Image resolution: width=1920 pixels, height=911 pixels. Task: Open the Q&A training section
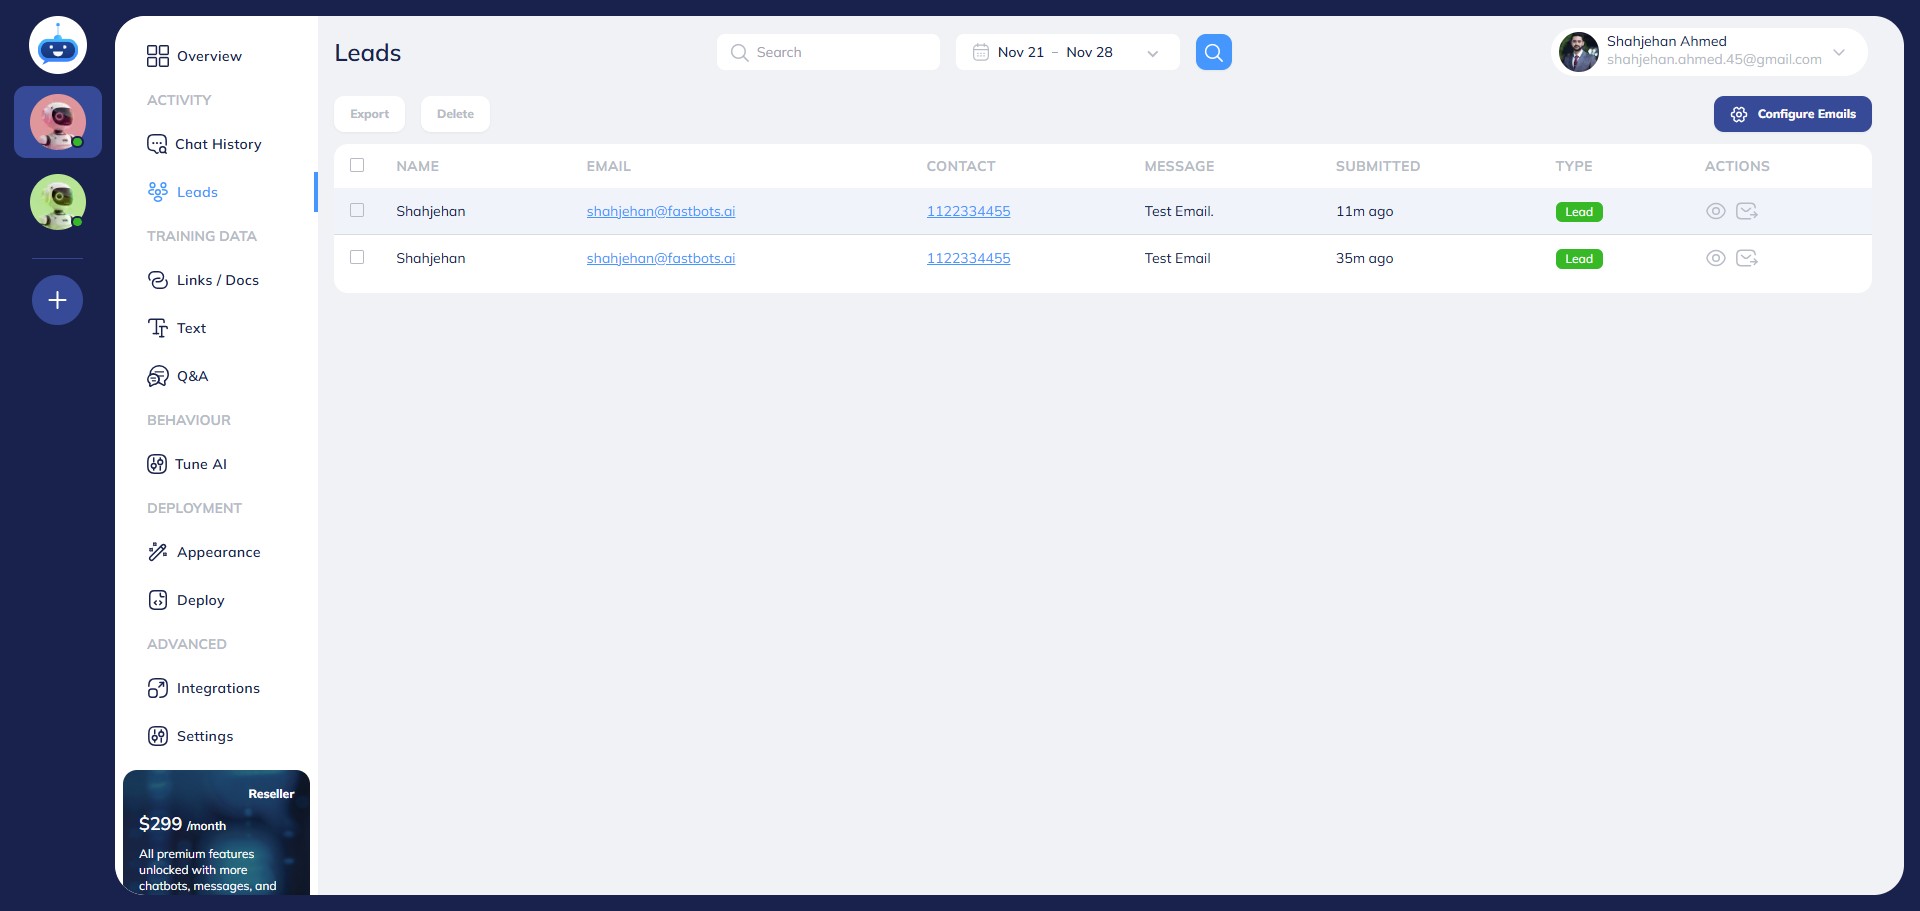192,376
